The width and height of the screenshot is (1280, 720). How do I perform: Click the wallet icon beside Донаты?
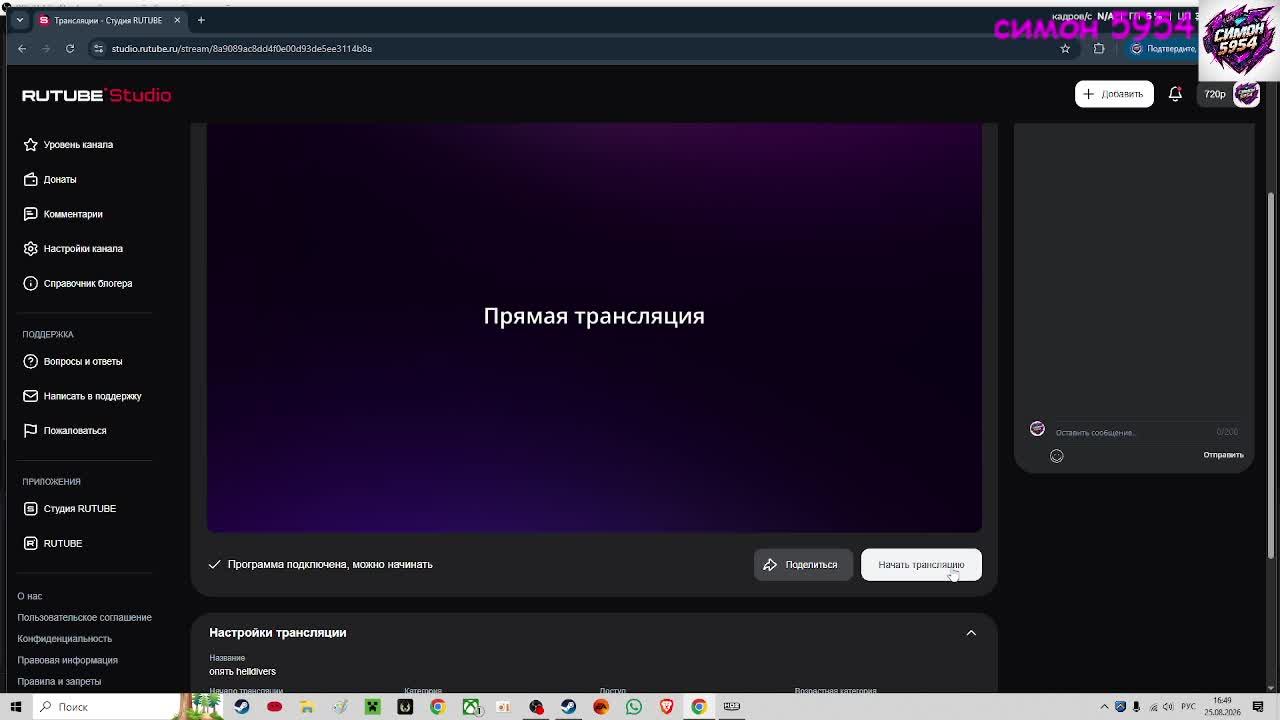point(30,179)
